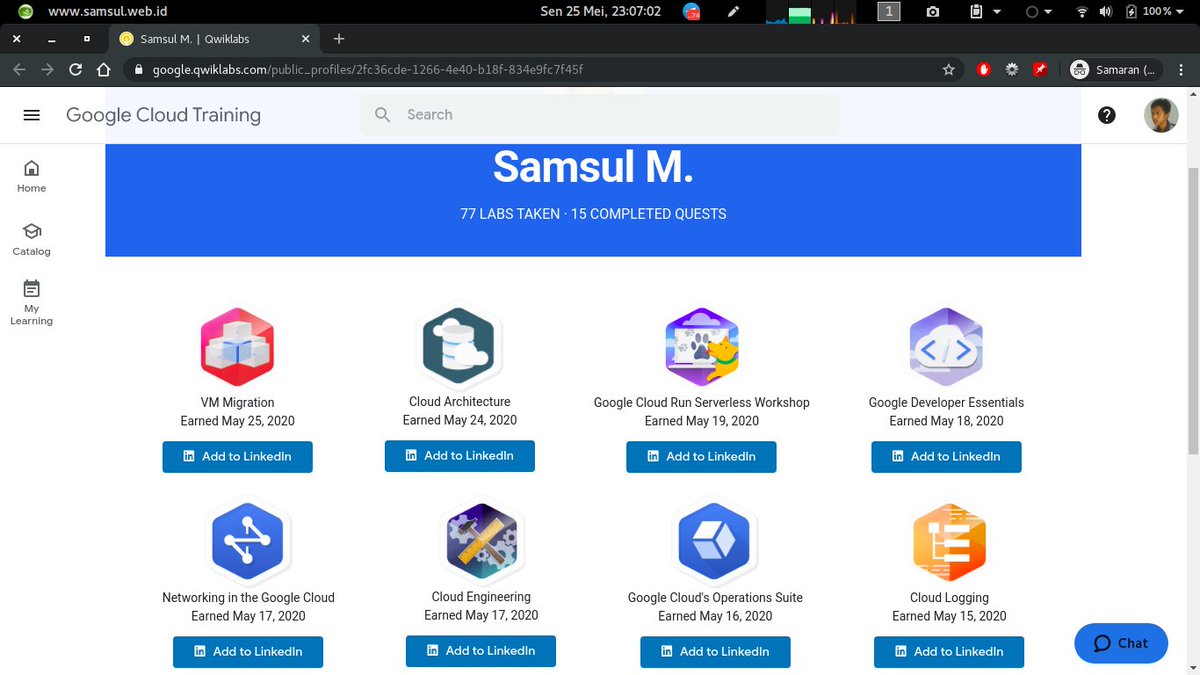Open the Catalog sidebar item

31,240
